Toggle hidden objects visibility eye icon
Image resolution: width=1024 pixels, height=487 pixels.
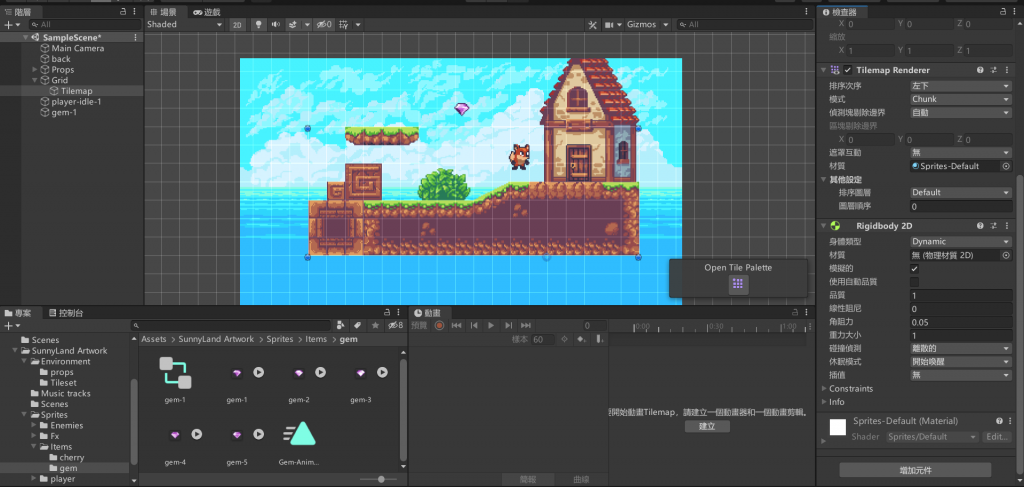(324, 24)
